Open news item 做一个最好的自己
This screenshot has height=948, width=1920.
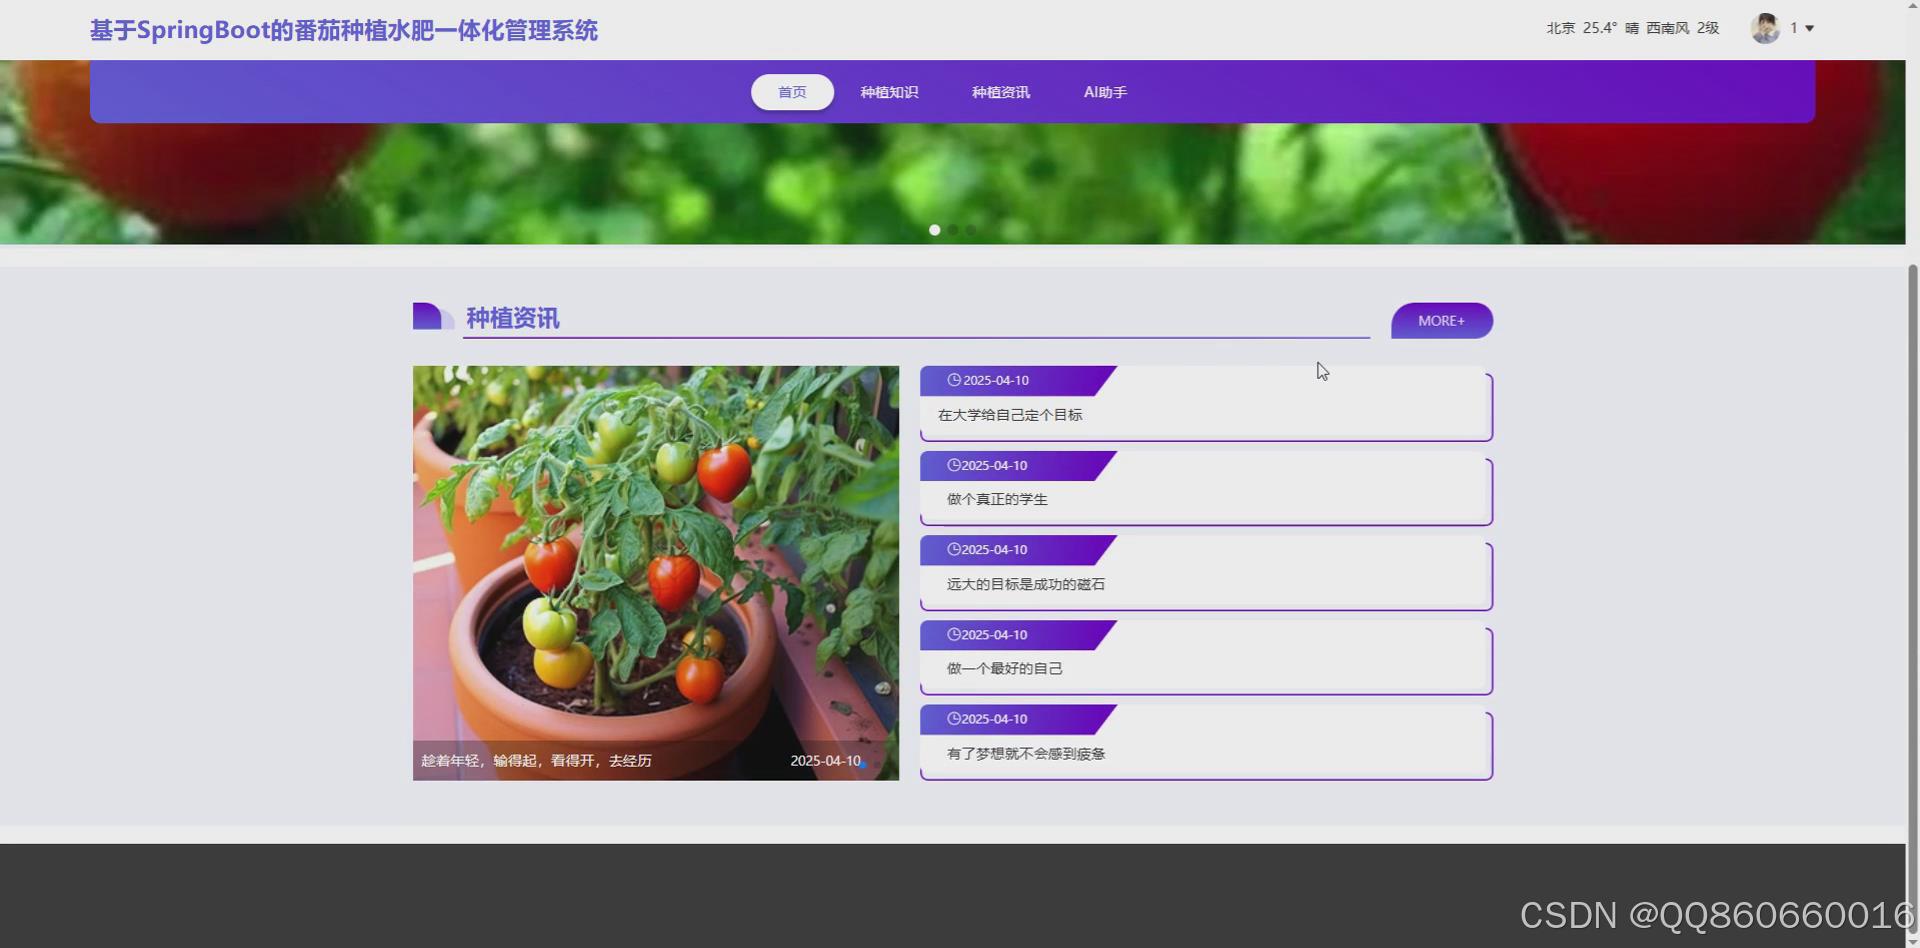[1206, 658]
